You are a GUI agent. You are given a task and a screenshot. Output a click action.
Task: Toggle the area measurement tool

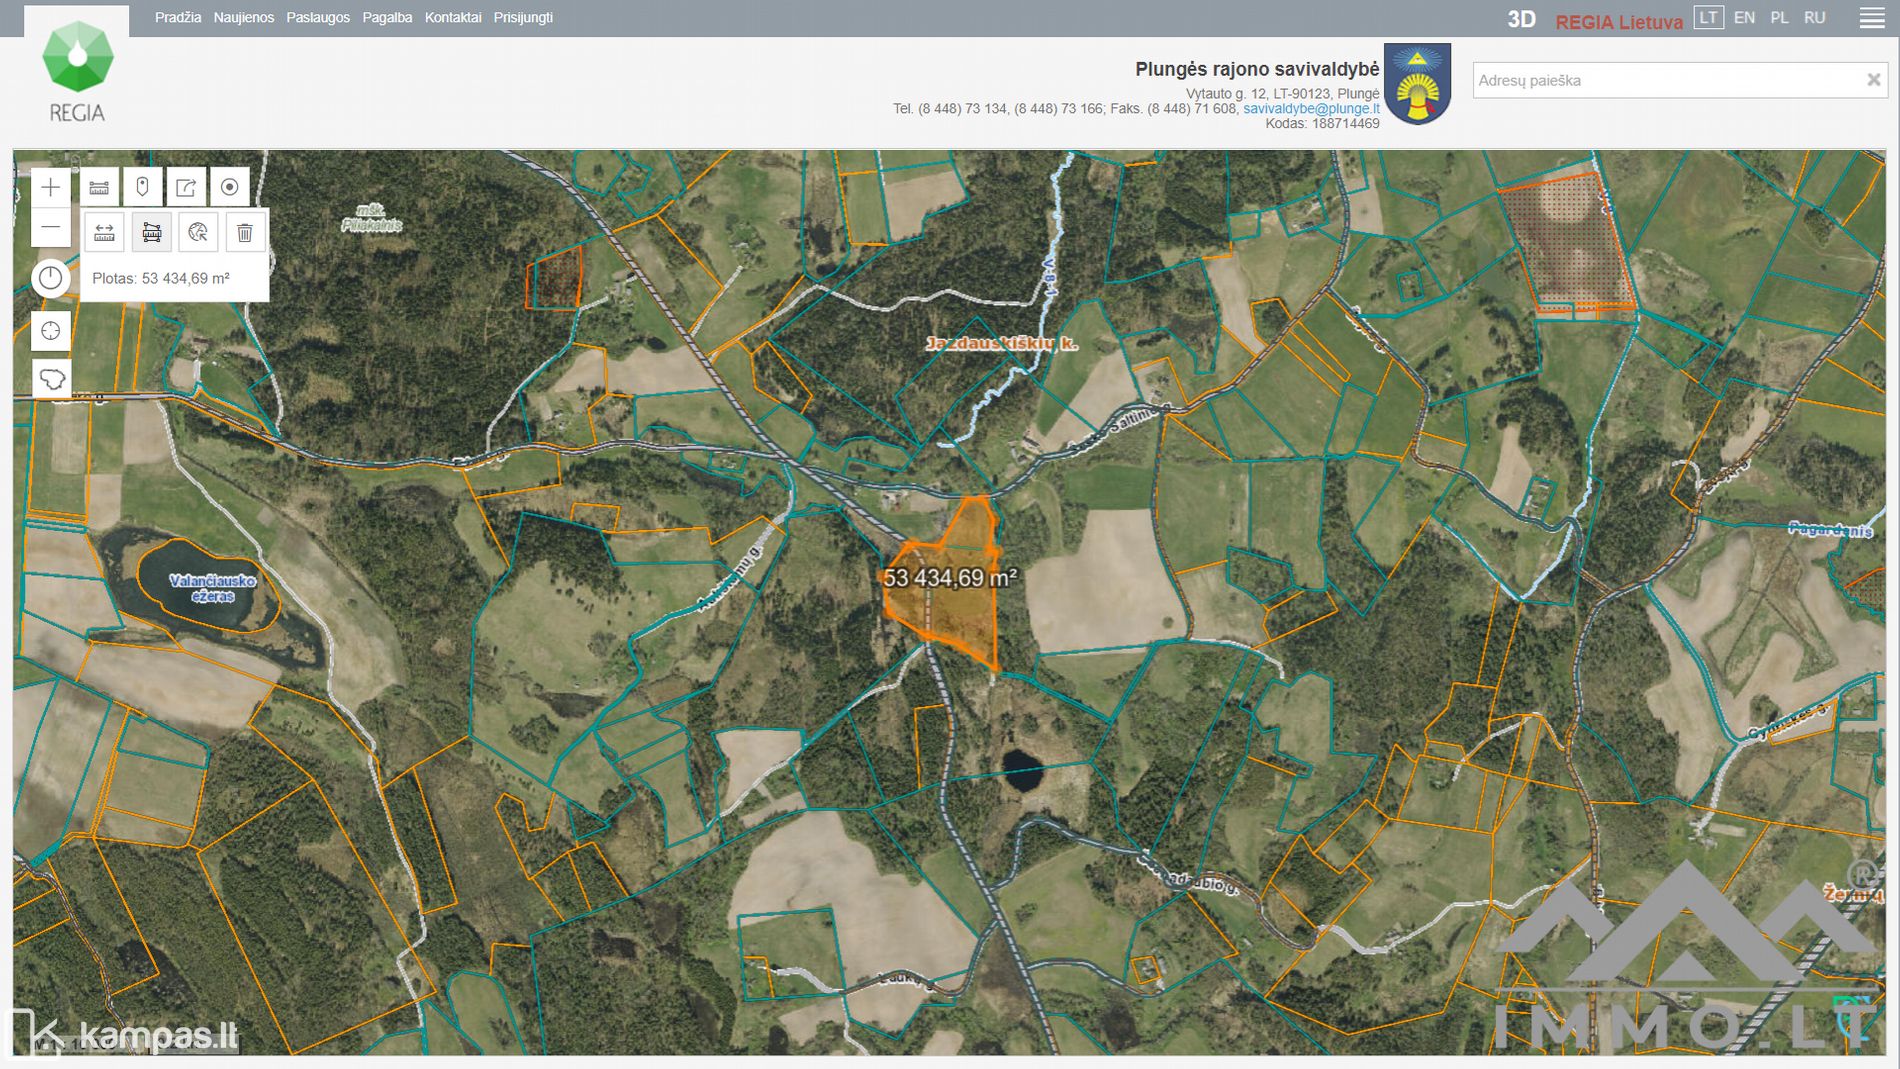[151, 233]
